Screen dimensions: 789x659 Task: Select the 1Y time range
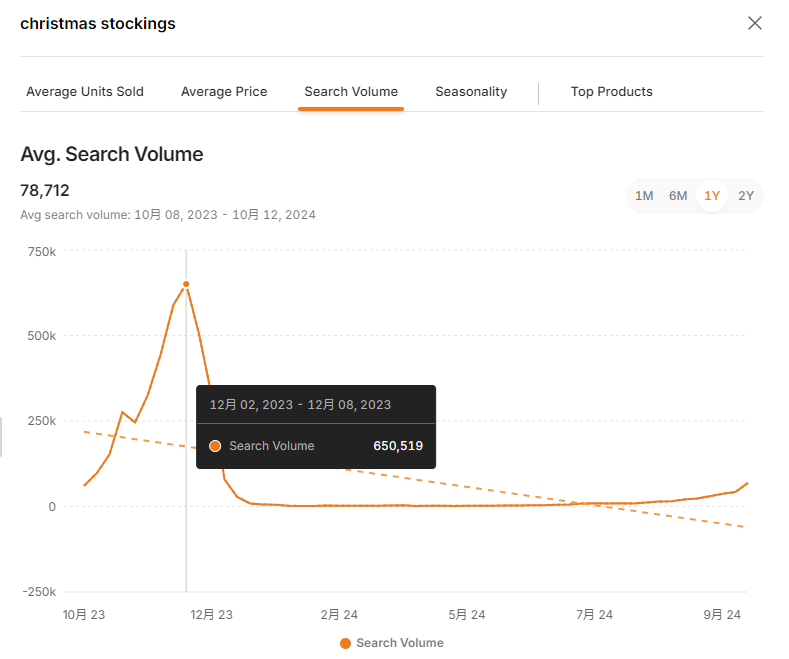[712, 196]
